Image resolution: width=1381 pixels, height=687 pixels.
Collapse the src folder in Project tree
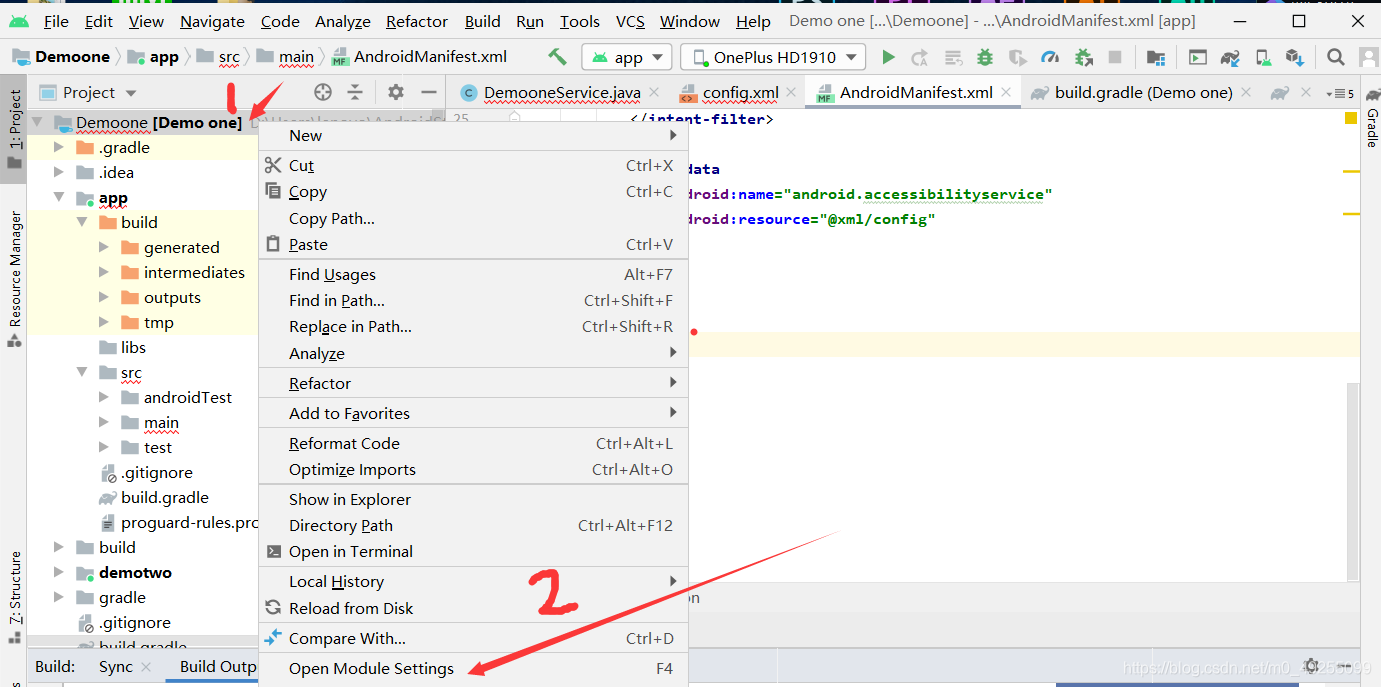pos(83,372)
